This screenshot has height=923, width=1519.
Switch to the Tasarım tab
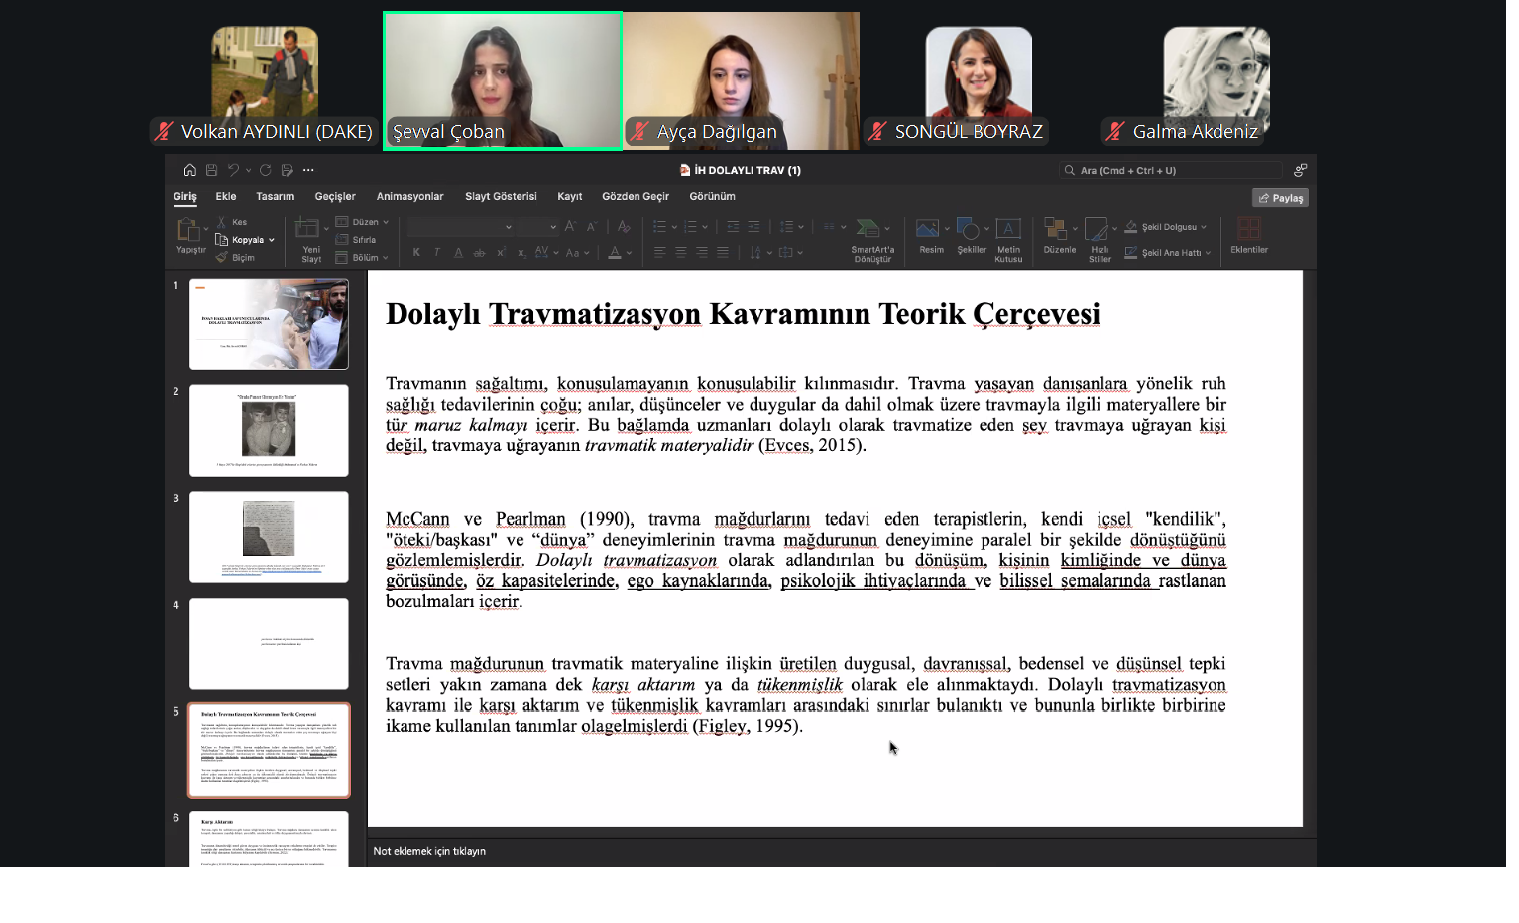275,196
